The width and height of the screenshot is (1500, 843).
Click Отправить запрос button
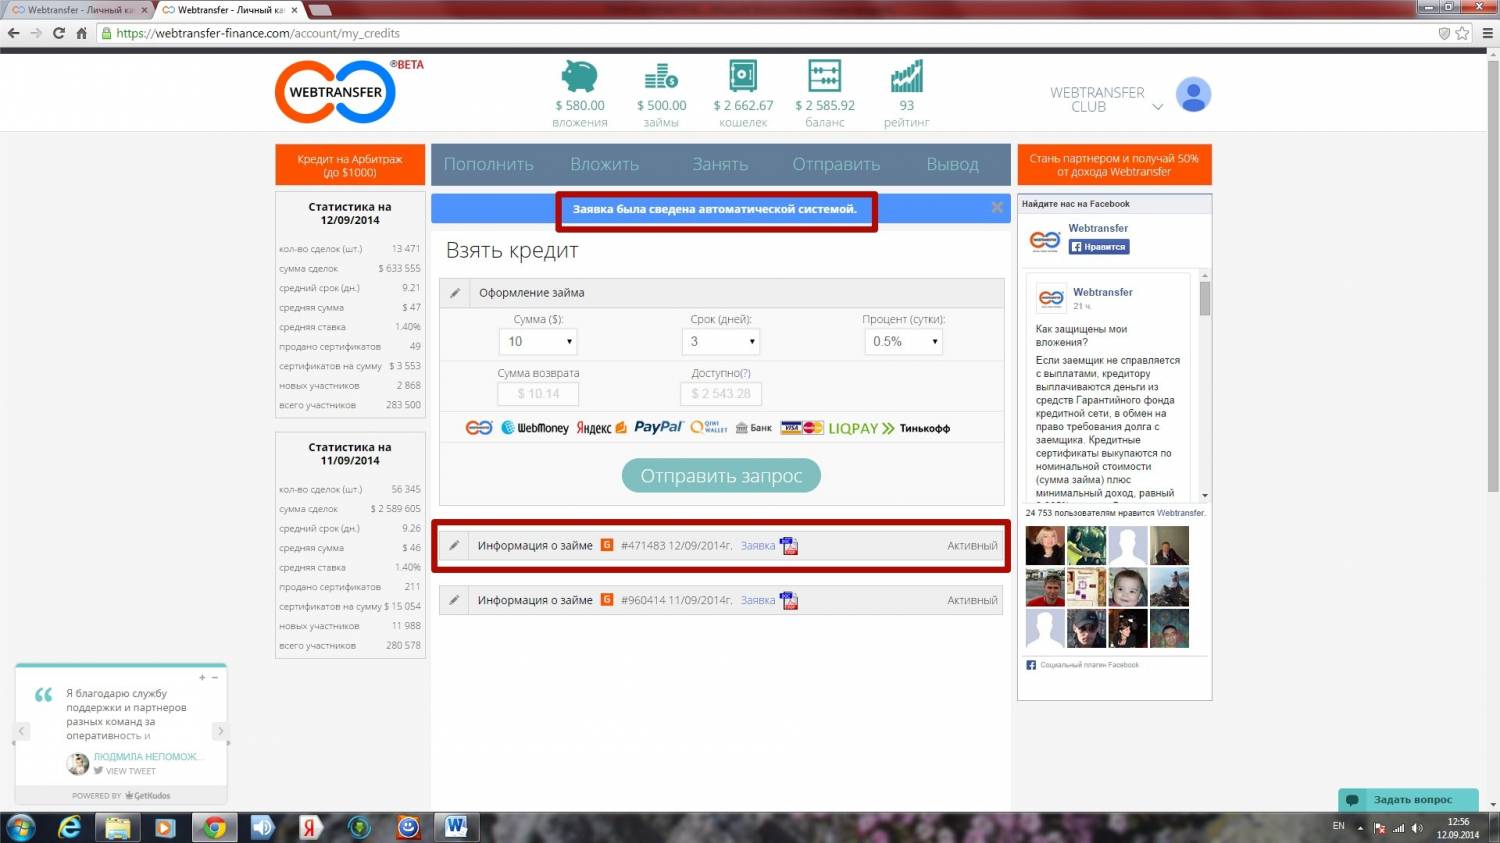coord(721,476)
